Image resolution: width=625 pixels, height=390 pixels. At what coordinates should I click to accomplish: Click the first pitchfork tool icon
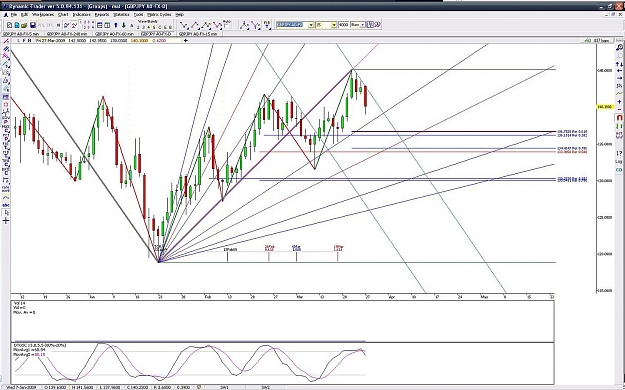[x=244, y=25]
